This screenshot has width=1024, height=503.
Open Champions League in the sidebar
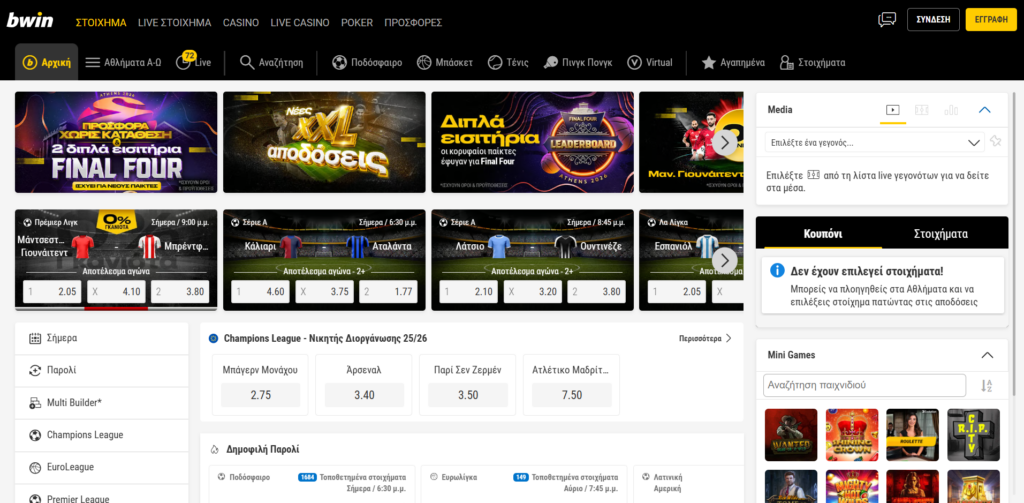coord(102,434)
